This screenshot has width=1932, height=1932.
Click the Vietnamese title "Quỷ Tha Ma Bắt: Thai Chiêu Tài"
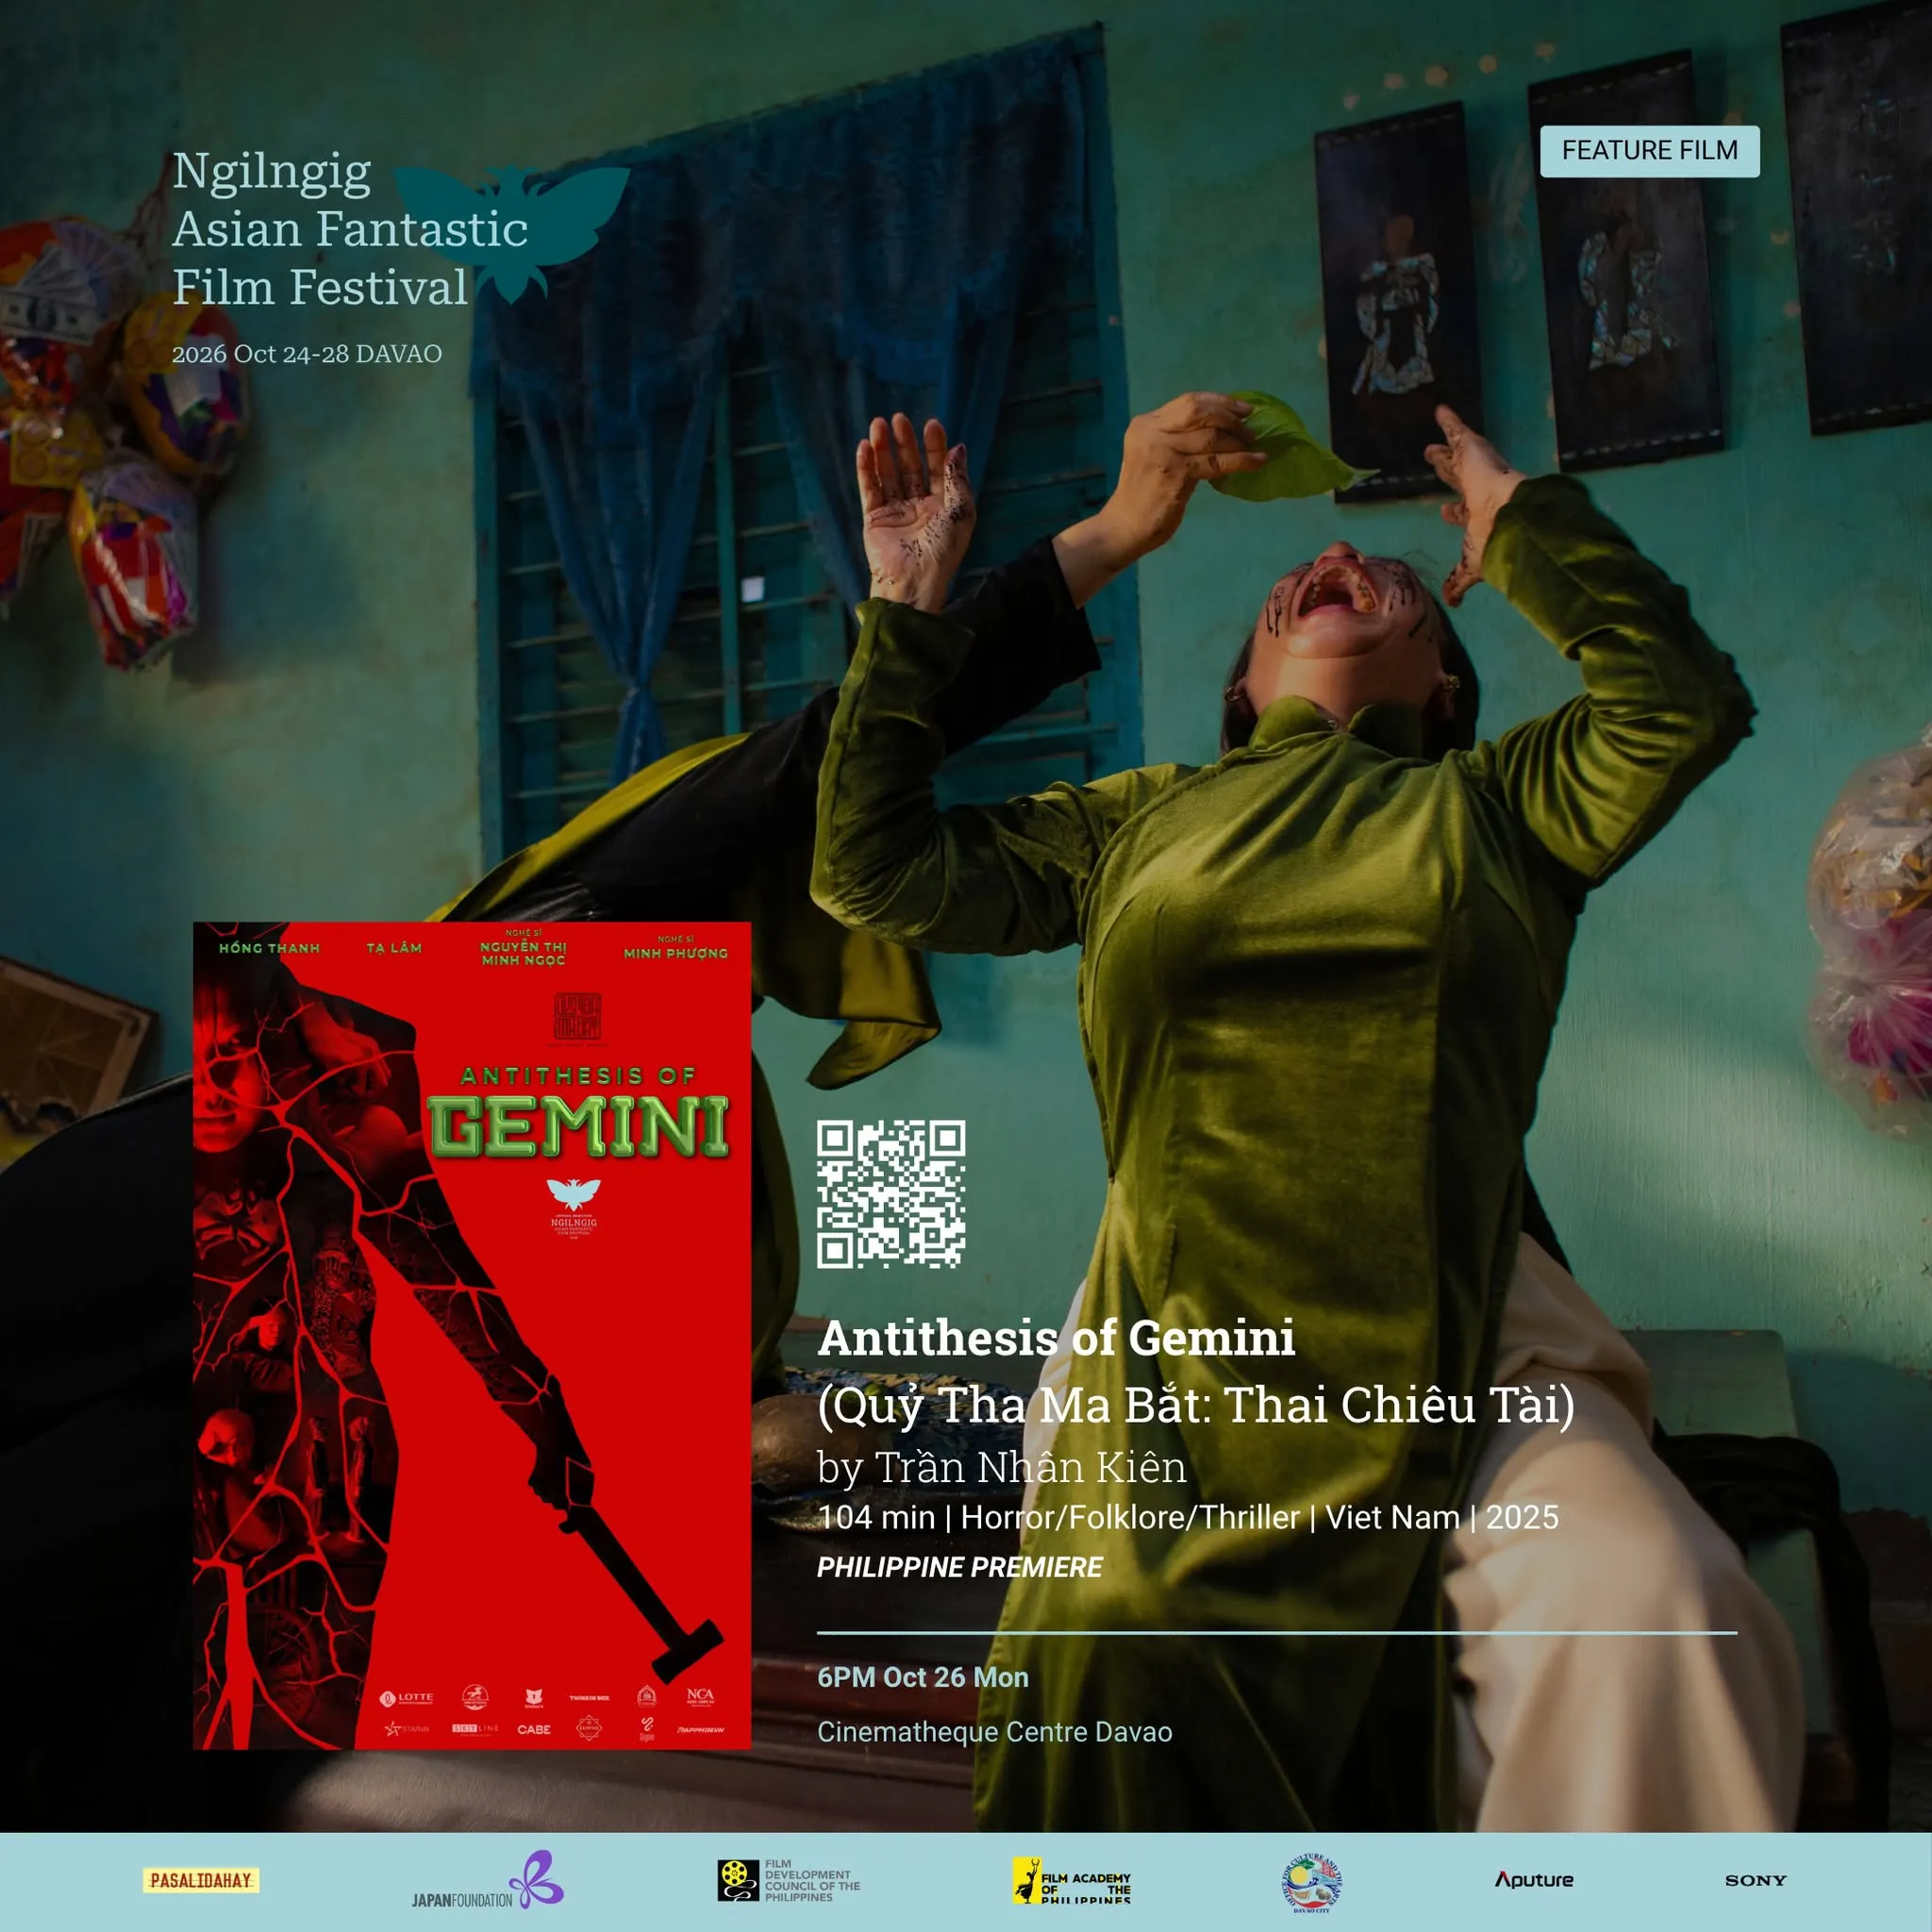pyautogui.click(x=1196, y=1405)
